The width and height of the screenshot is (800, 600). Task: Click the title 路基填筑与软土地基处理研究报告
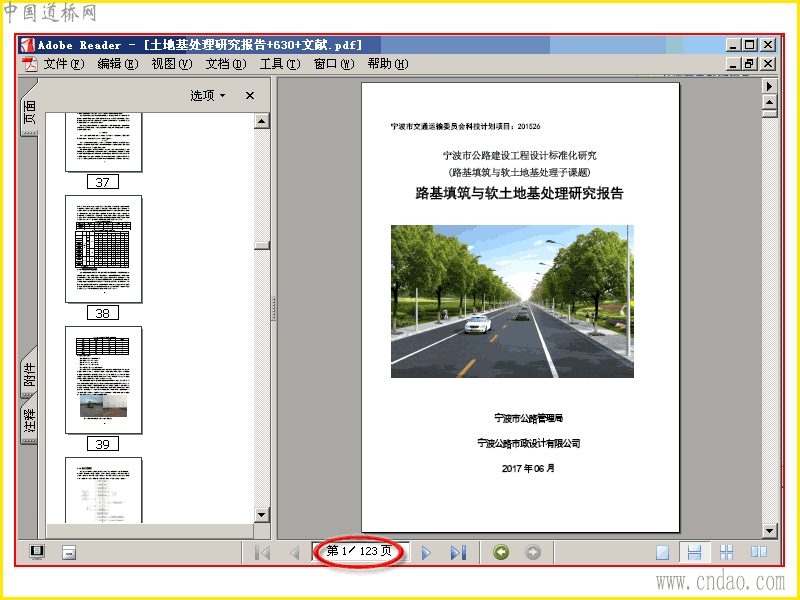coord(519,193)
